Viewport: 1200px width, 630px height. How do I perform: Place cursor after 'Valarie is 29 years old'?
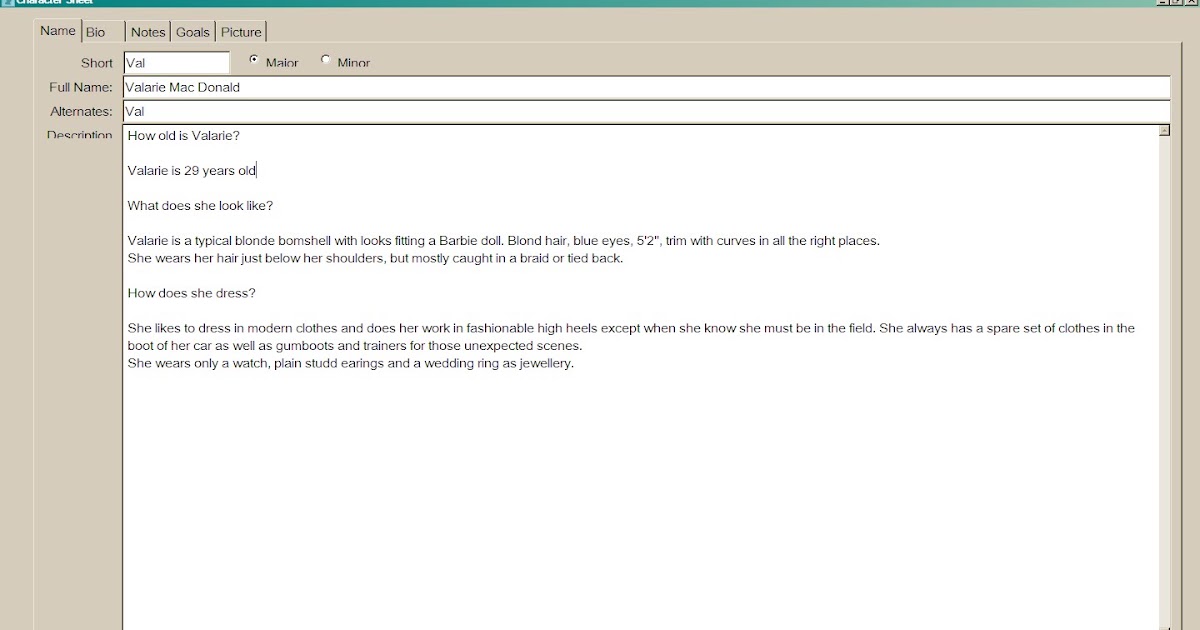pos(257,170)
